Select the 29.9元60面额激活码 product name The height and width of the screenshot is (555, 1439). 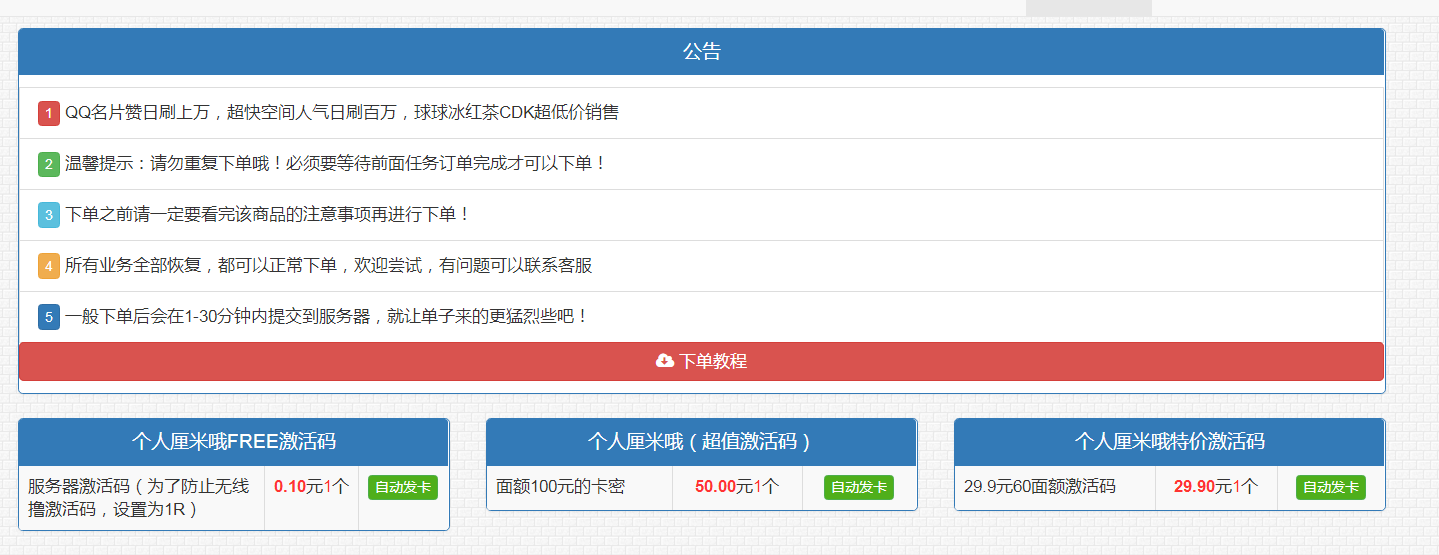coord(1039,487)
